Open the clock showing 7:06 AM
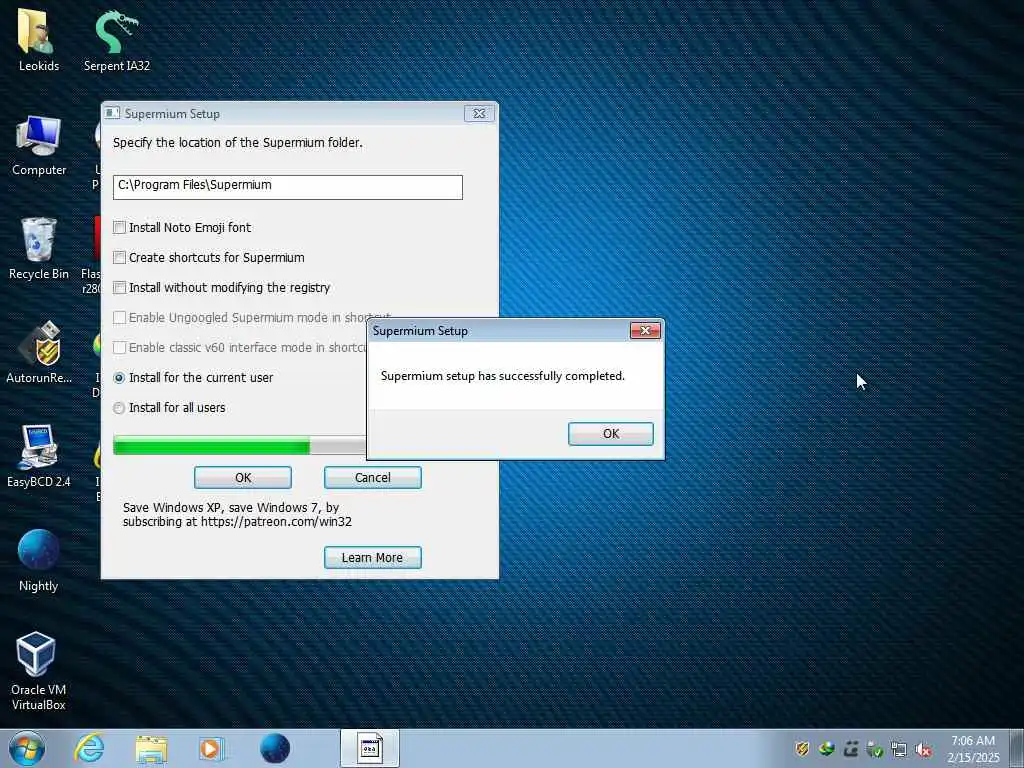 pos(973,748)
